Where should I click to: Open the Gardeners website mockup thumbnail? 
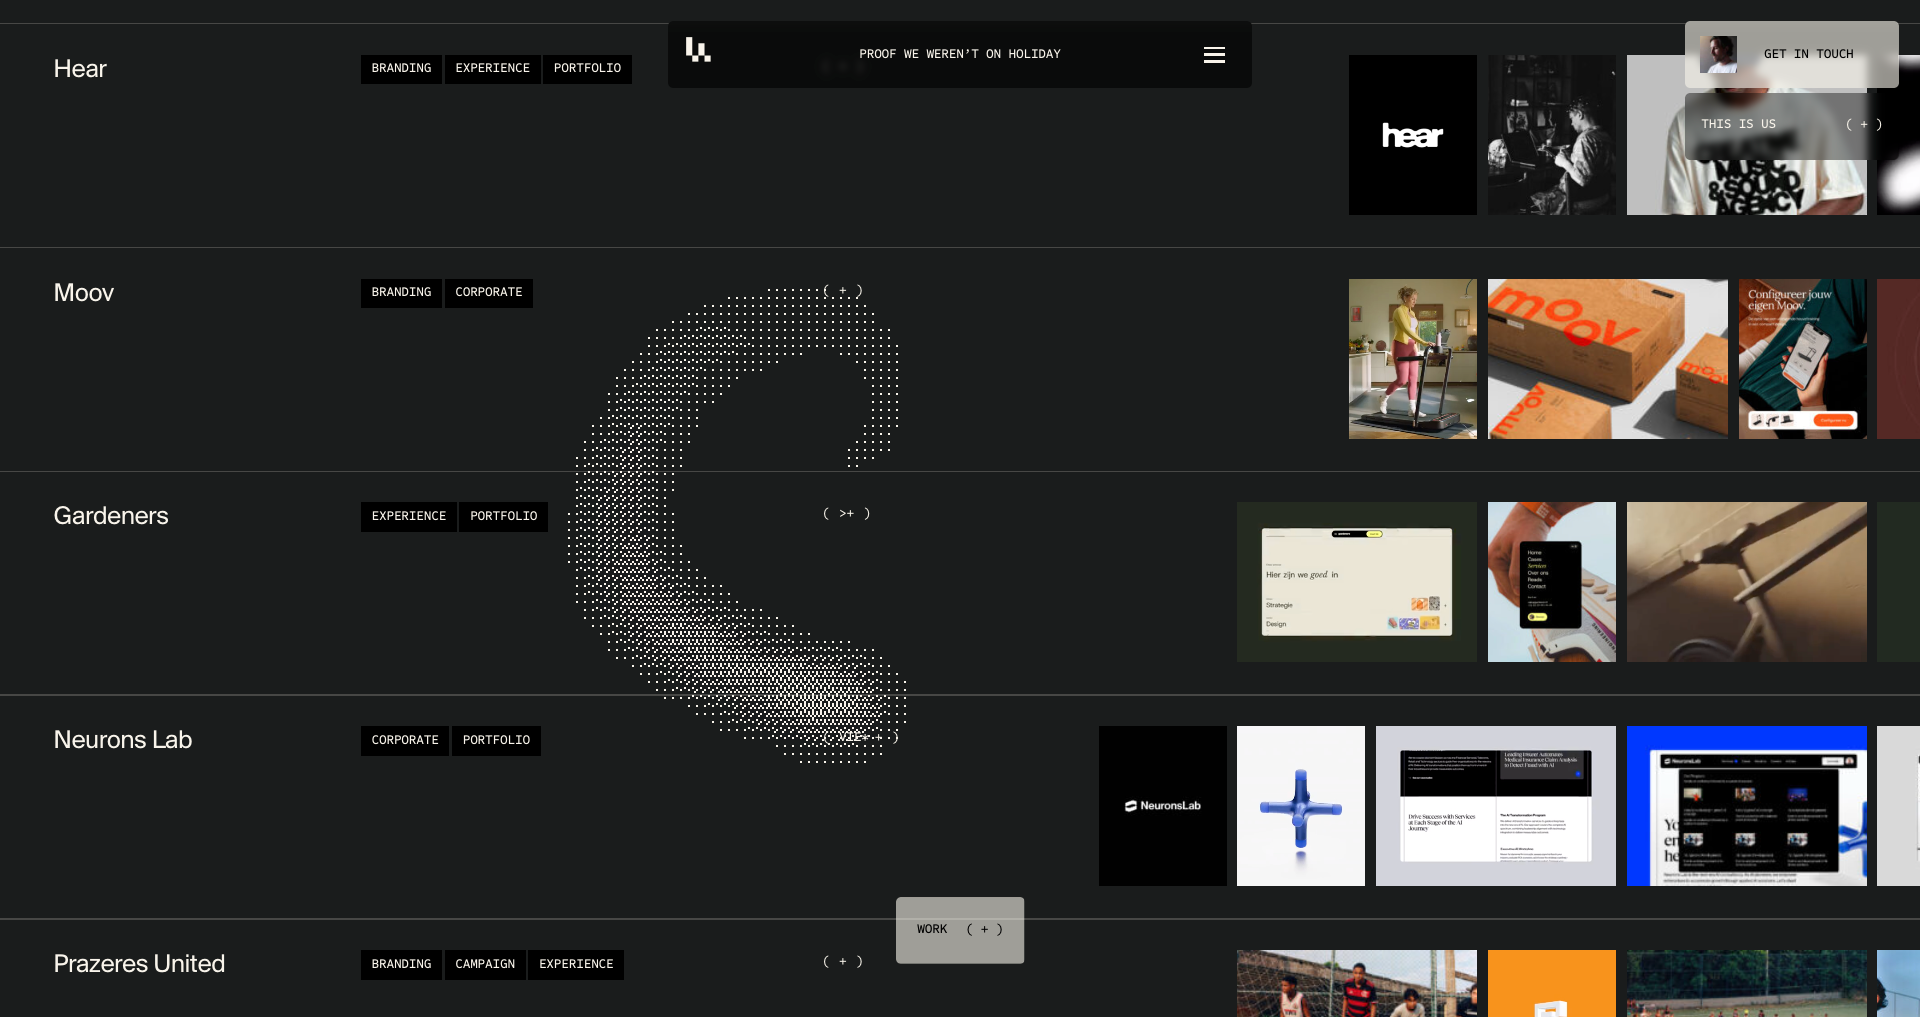coord(1357,582)
